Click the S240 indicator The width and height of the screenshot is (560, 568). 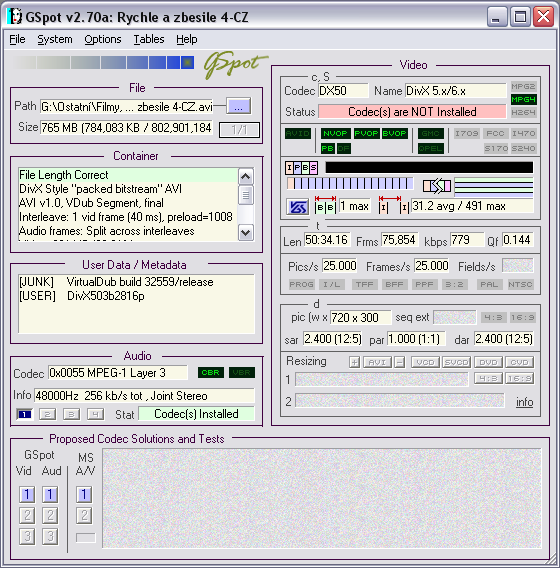[x=523, y=148]
